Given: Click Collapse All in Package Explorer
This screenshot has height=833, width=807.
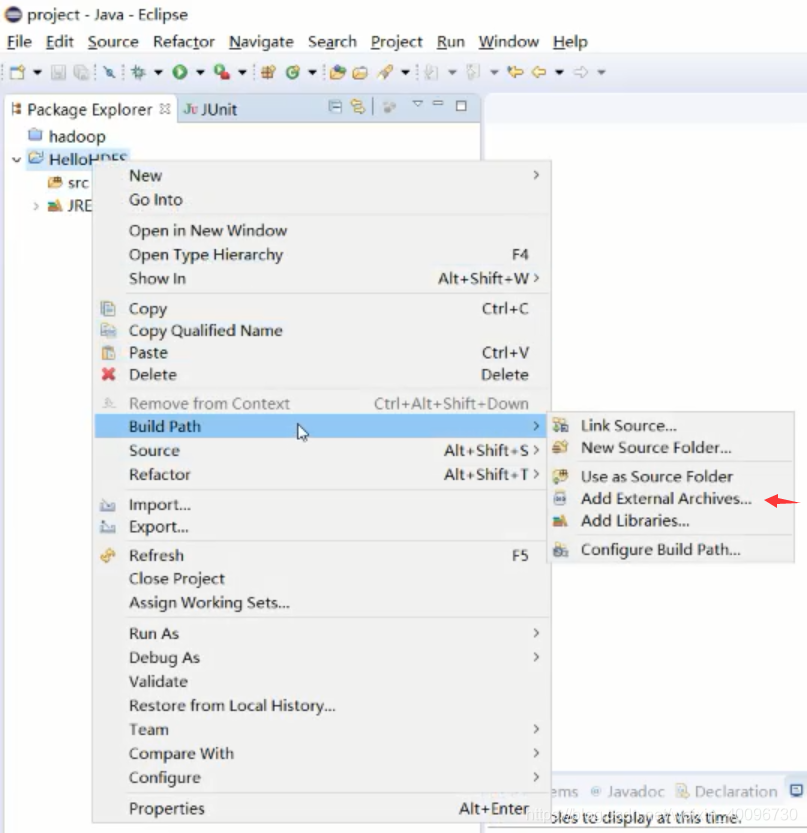Looking at the screenshot, I should pos(335,107).
